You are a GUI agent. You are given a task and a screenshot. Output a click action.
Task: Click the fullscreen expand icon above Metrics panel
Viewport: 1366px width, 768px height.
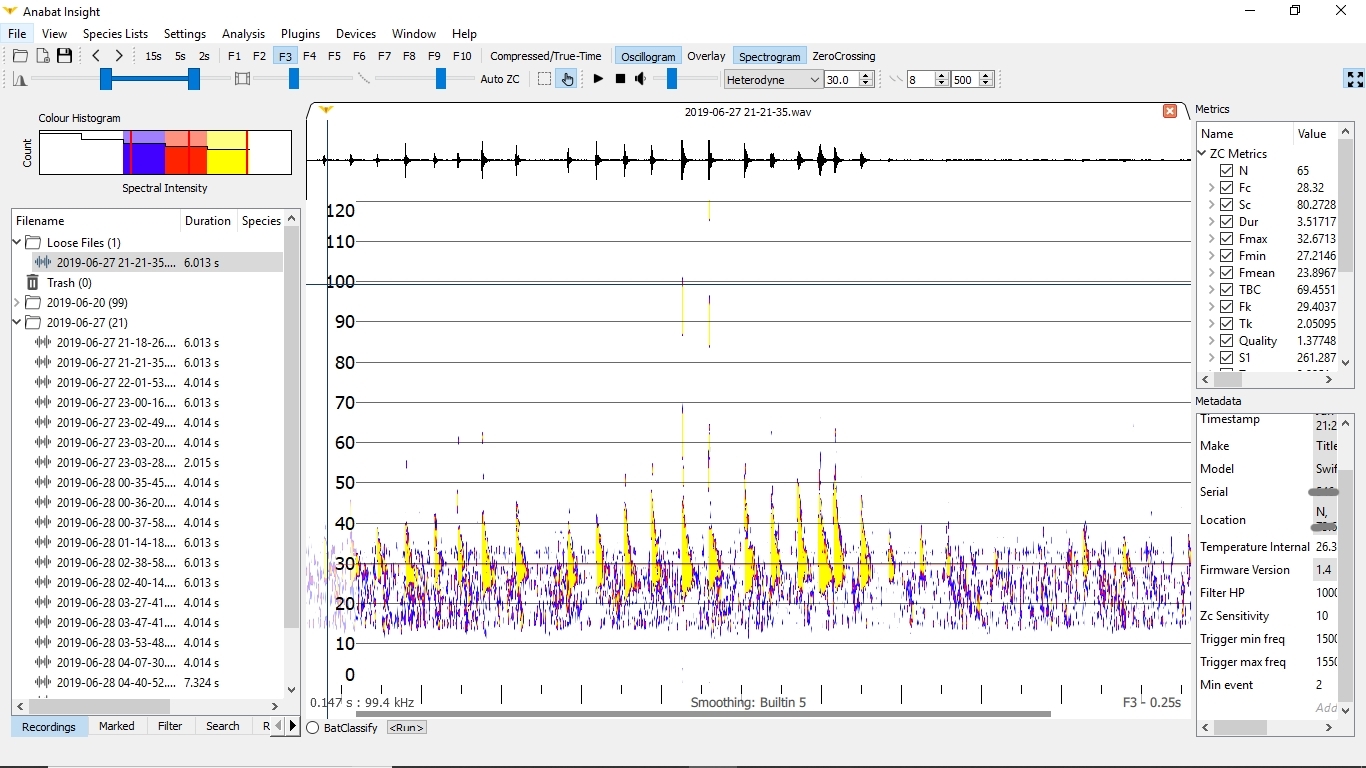point(1354,79)
